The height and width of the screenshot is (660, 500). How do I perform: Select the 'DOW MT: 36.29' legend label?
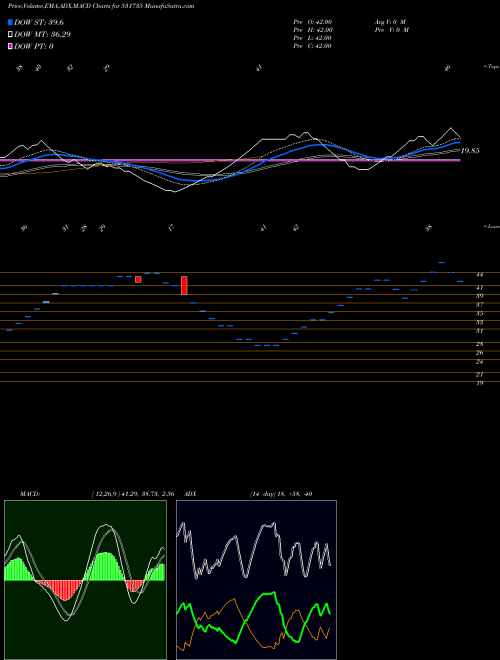42,34
